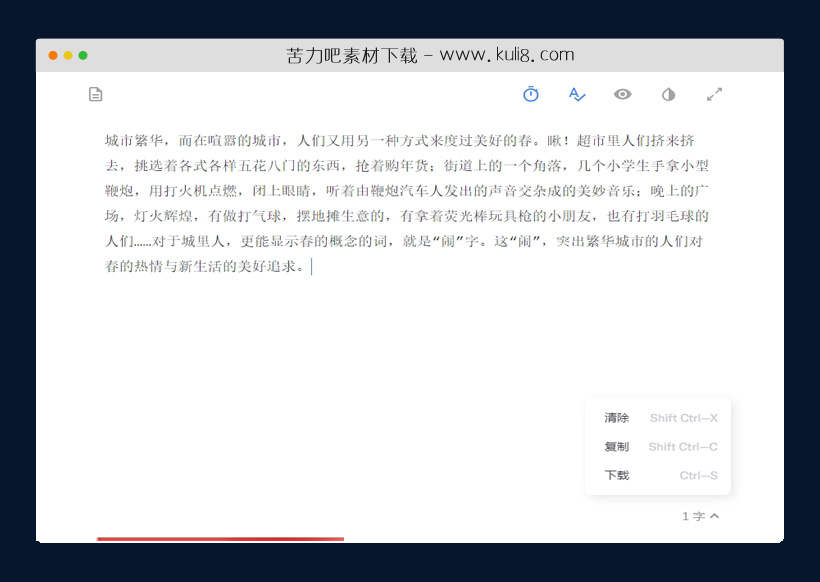Open a new document via the page icon

pos(95,93)
